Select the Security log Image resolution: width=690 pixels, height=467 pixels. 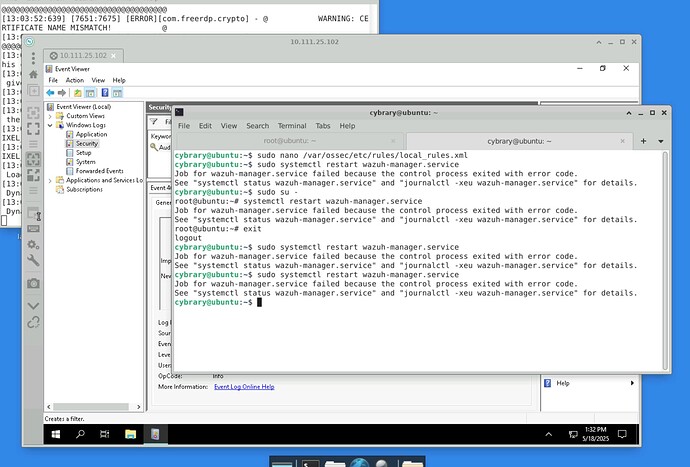pyautogui.click(x=86, y=143)
